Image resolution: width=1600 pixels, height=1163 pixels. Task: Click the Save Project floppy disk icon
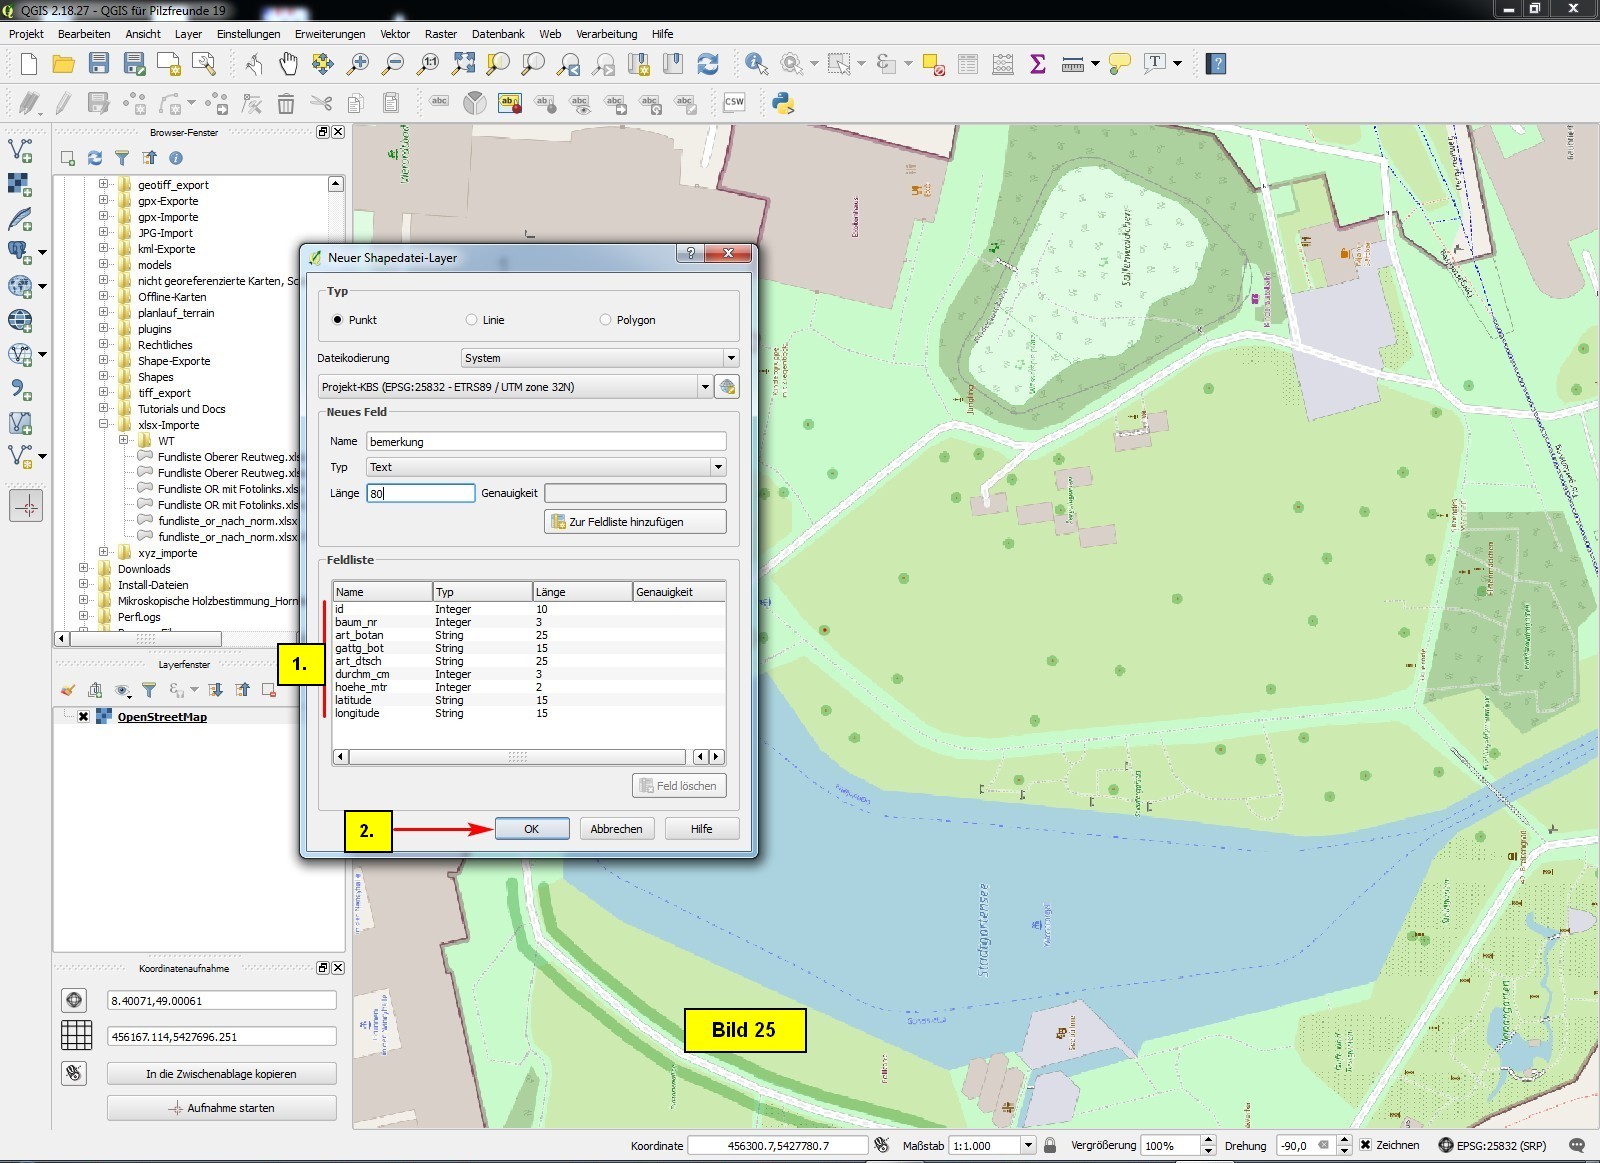click(x=98, y=64)
